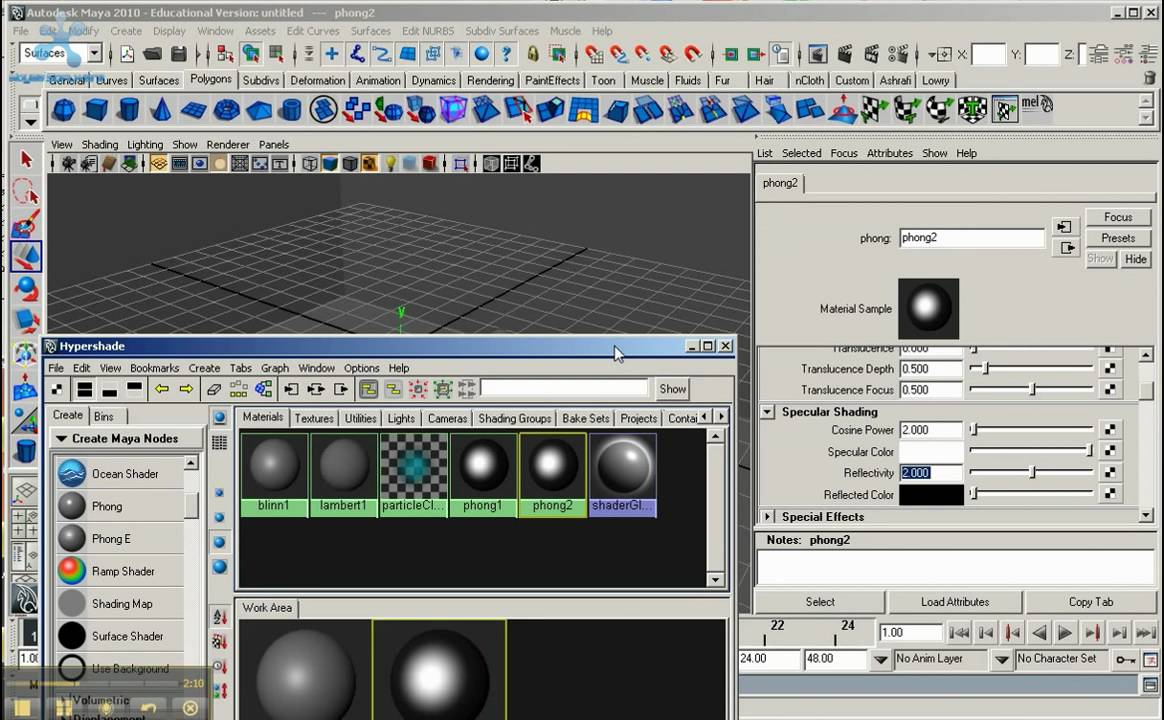Click Hypershade next graph yellow arrow
This screenshot has width=1164, height=720.
click(x=186, y=389)
